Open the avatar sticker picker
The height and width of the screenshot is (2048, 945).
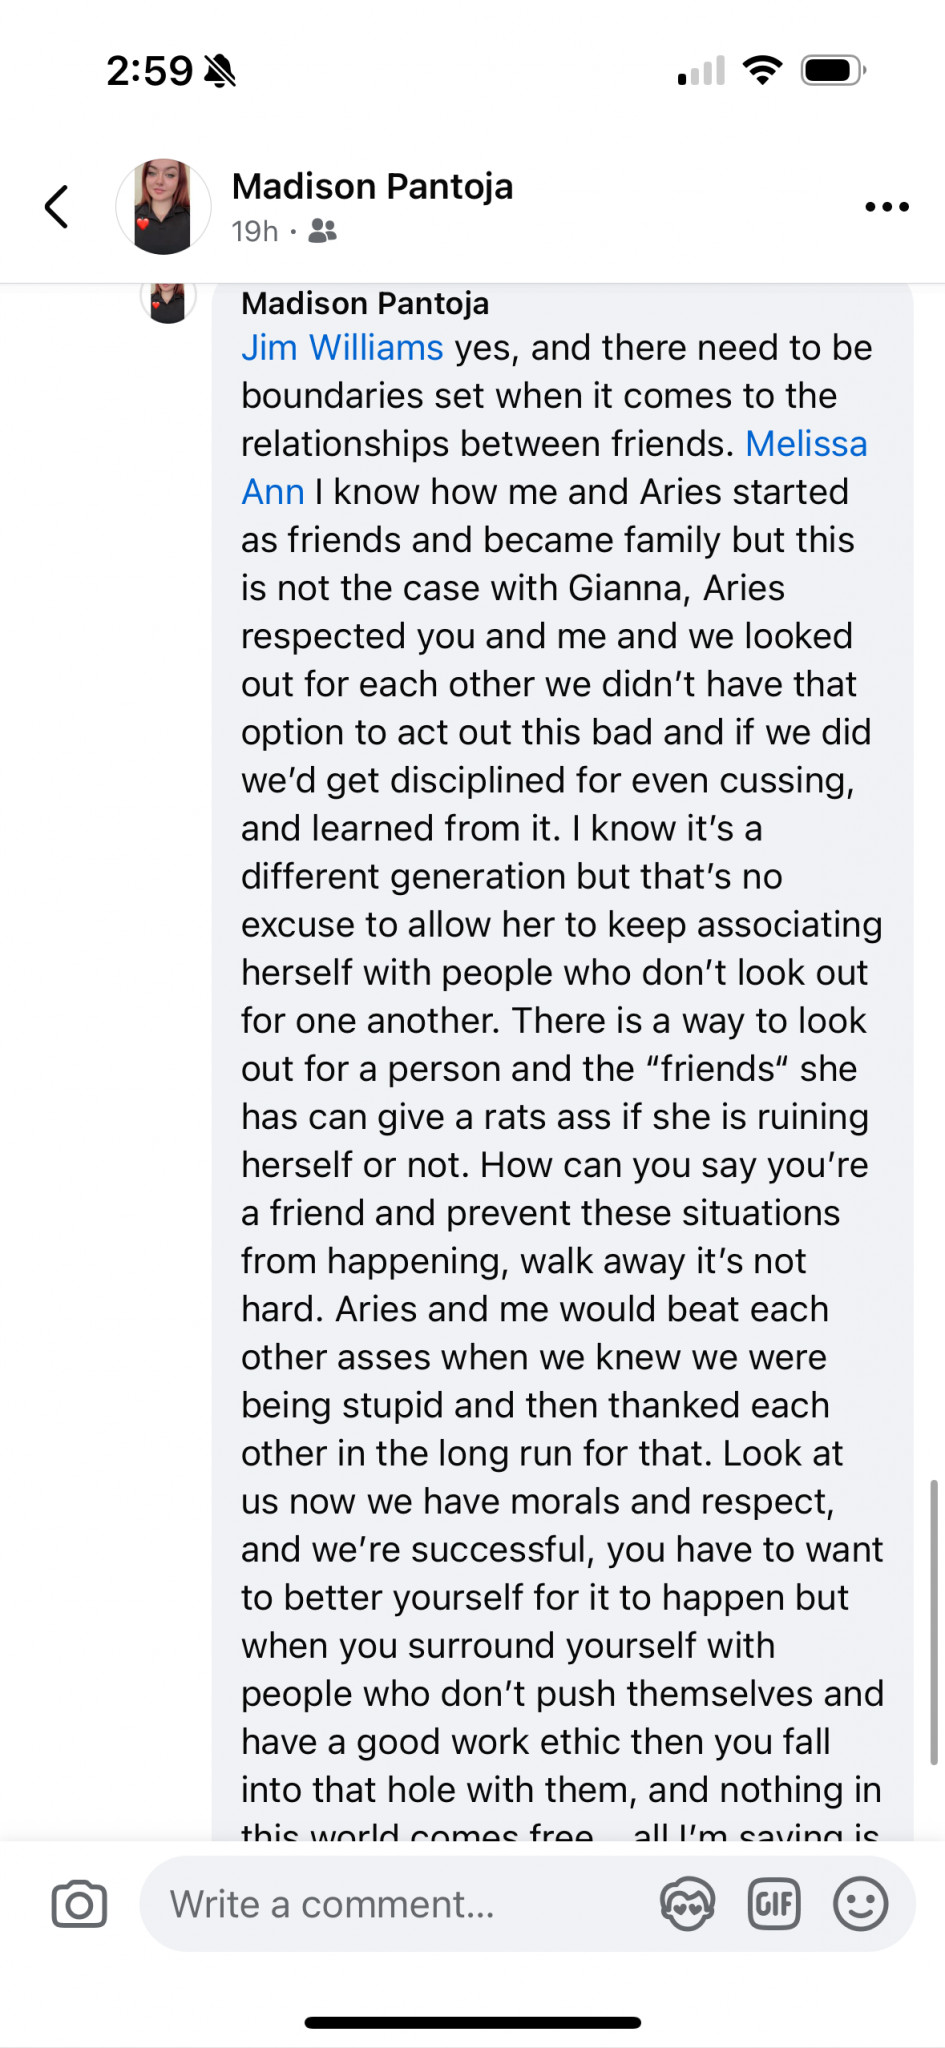click(x=688, y=1904)
